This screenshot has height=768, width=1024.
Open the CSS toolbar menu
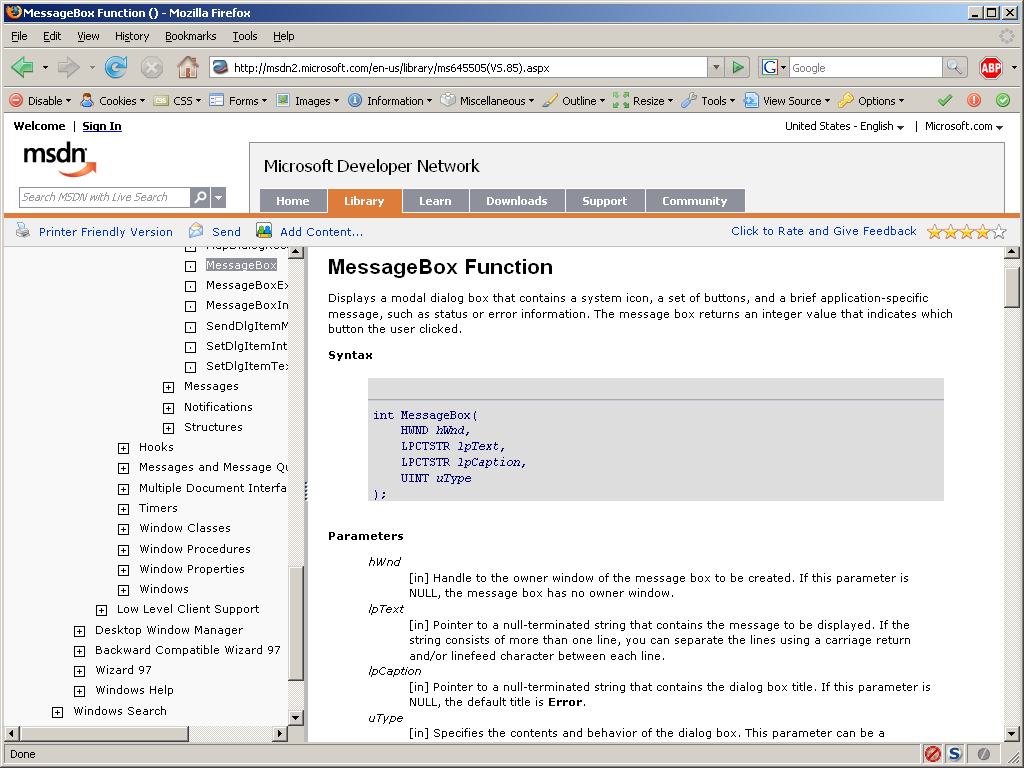click(x=176, y=101)
